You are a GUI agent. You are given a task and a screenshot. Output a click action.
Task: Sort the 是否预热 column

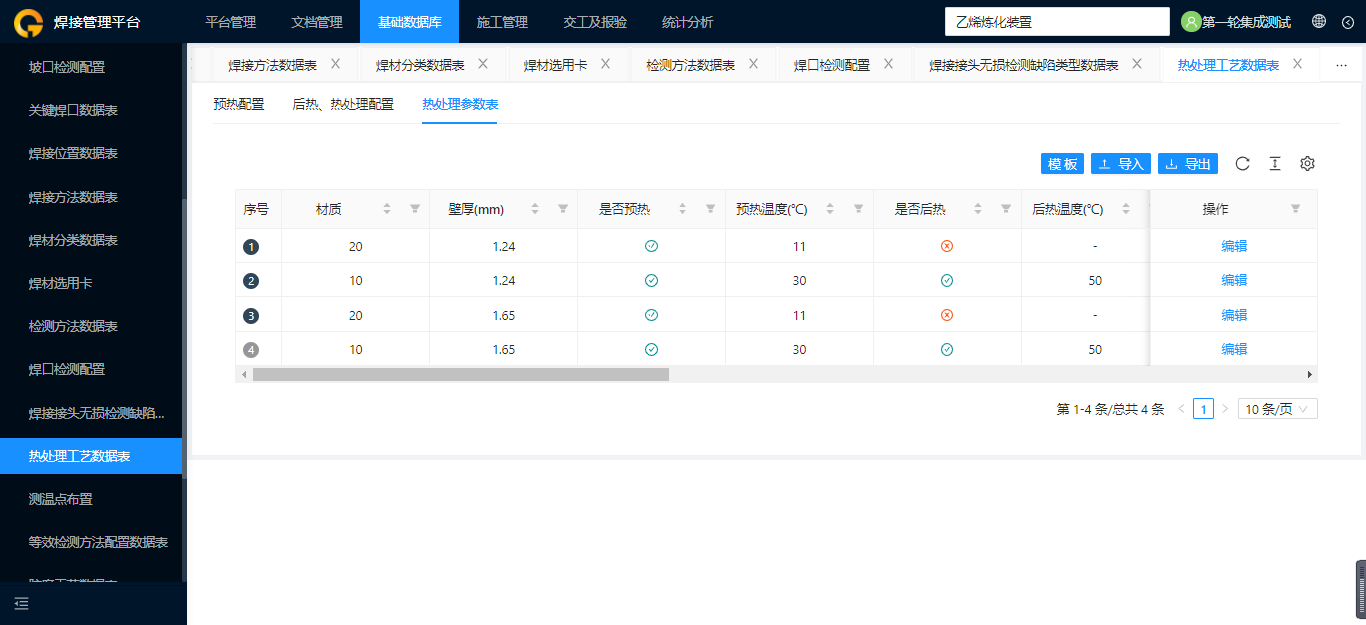coord(683,209)
